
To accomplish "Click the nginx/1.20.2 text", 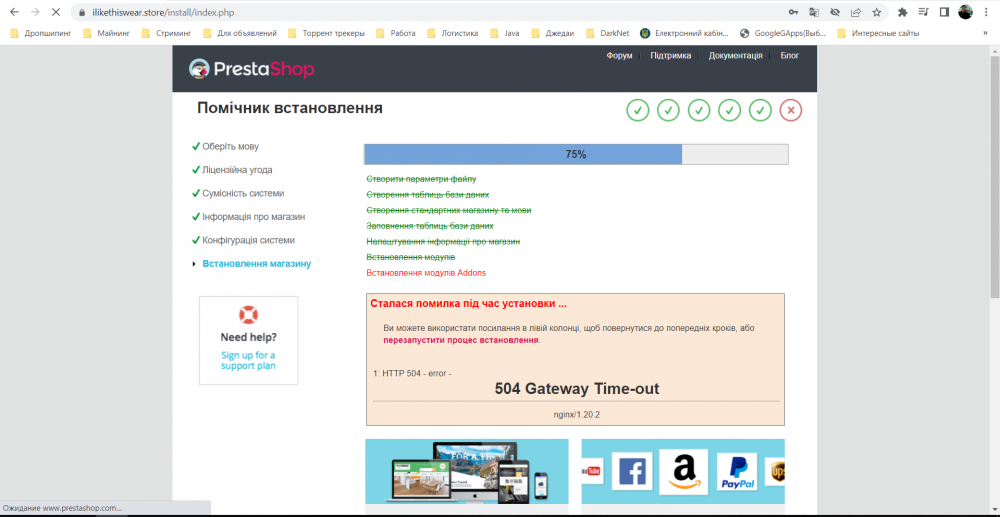I will pos(577,414).
